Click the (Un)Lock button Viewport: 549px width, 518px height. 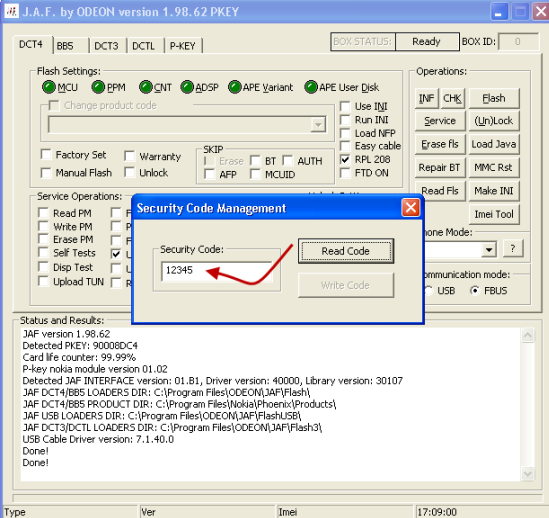pyautogui.click(x=494, y=121)
